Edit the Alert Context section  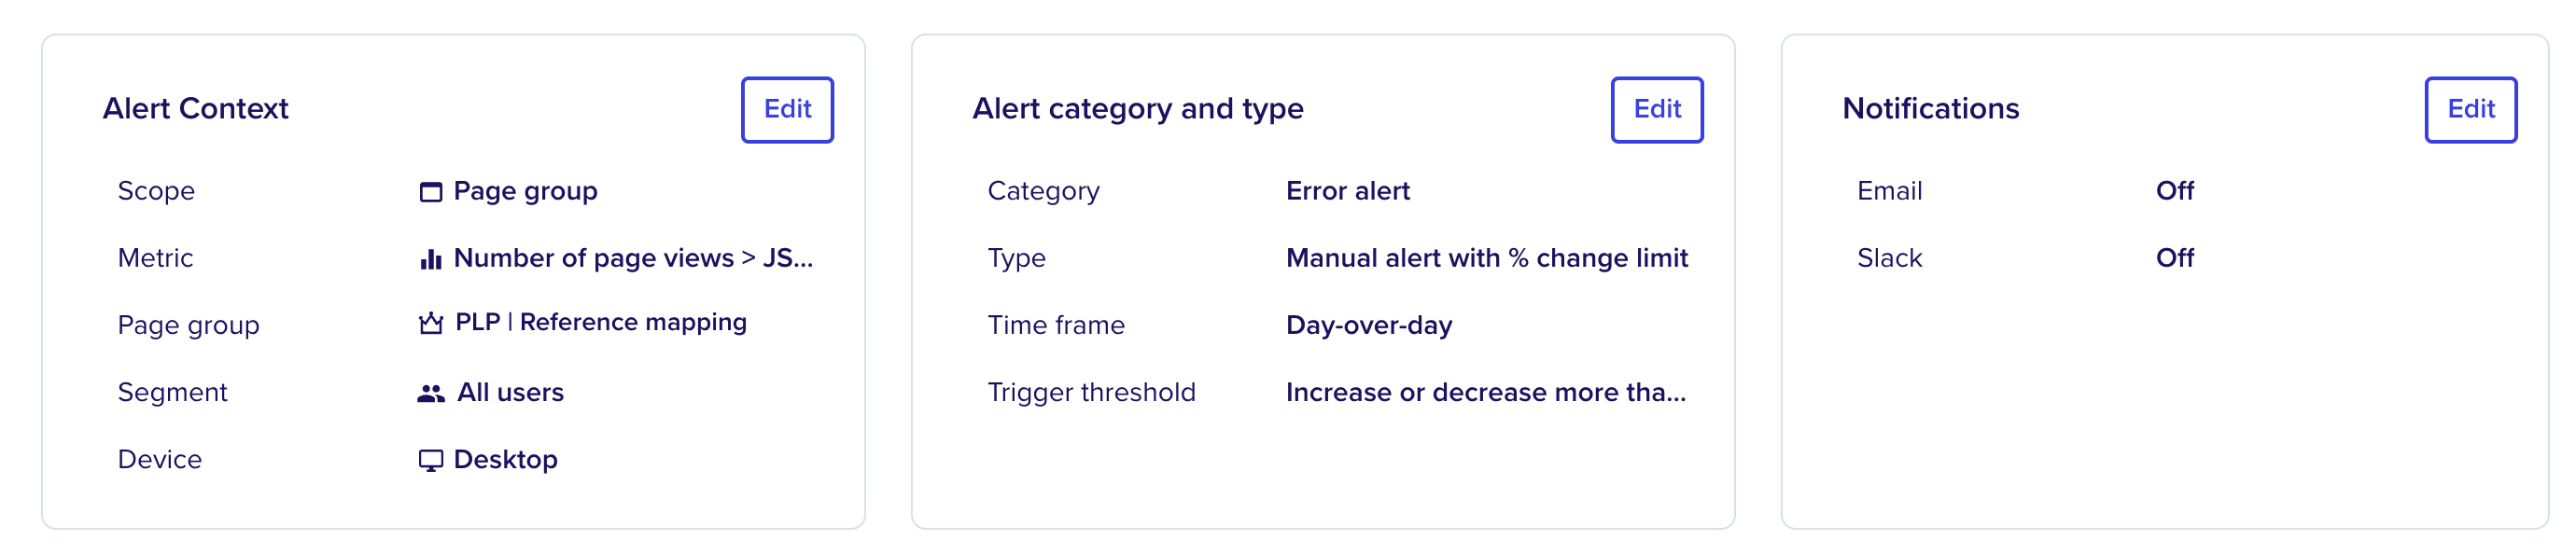(787, 109)
